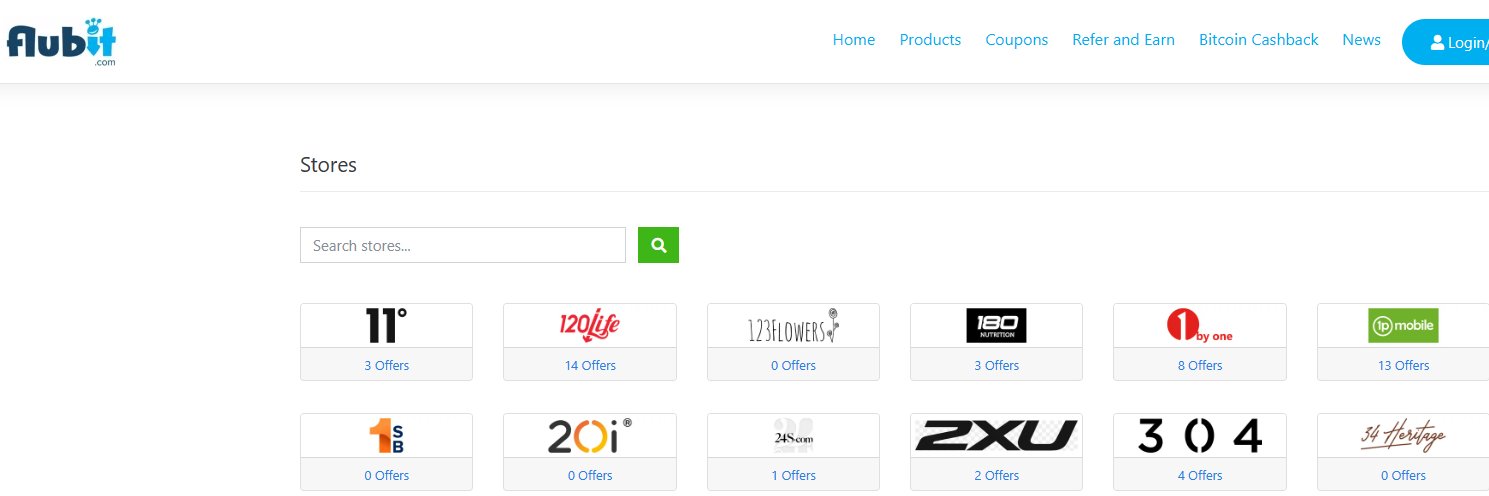Open the 2XU store logo

point(996,436)
